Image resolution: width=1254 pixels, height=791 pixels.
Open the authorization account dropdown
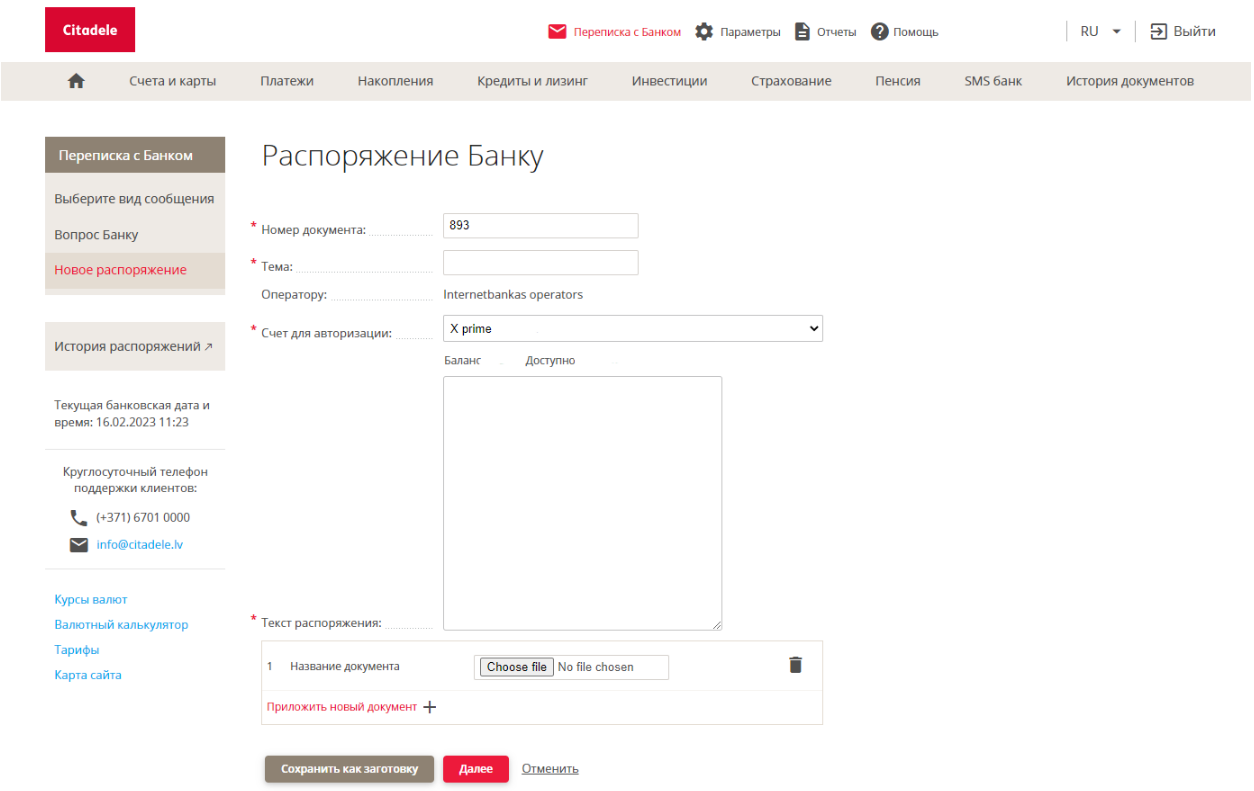tap(632, 329)
